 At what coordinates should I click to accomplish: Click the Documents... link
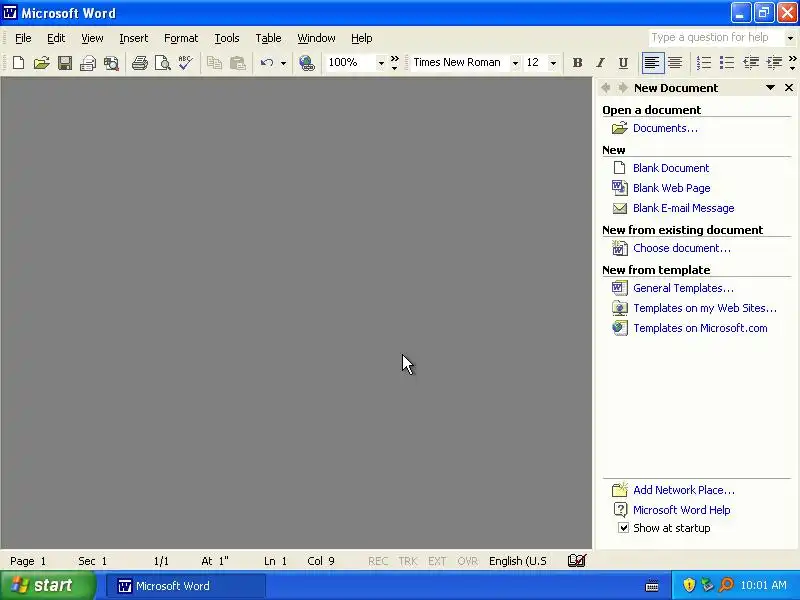(x=665, y=128)
